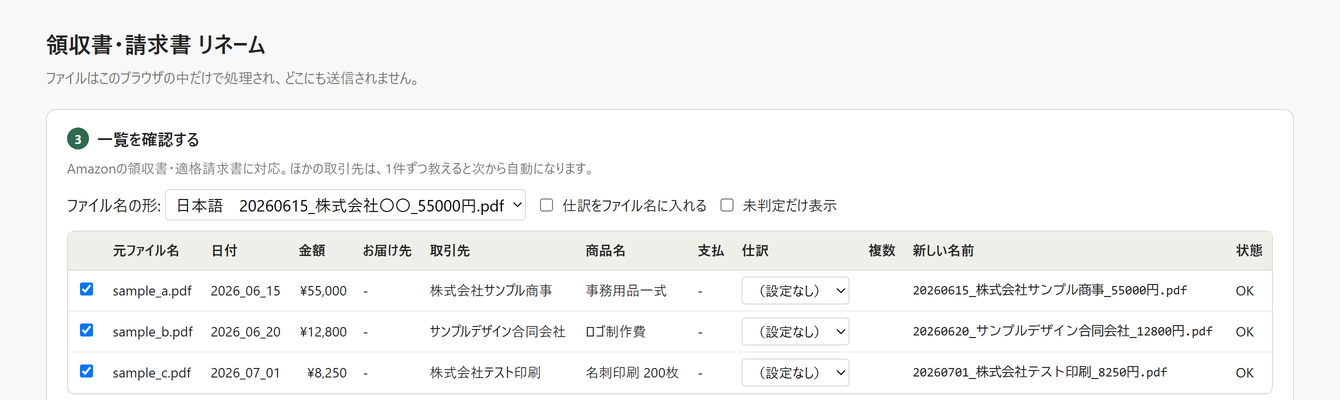Select new name 20260620_サンプルデザイン合同会社_12800円.pdf
Image resolution: width=1340 pixels, height=400 pixels.
tap(1062, 331)
